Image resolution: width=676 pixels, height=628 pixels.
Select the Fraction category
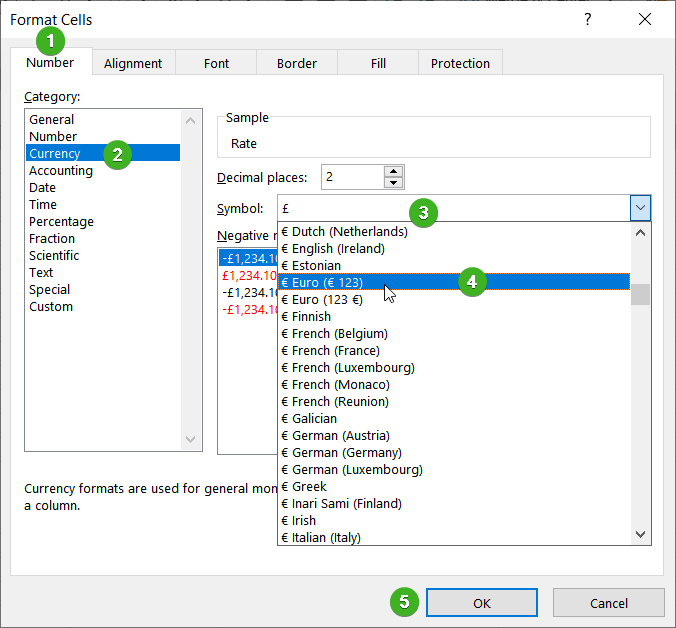103,238
